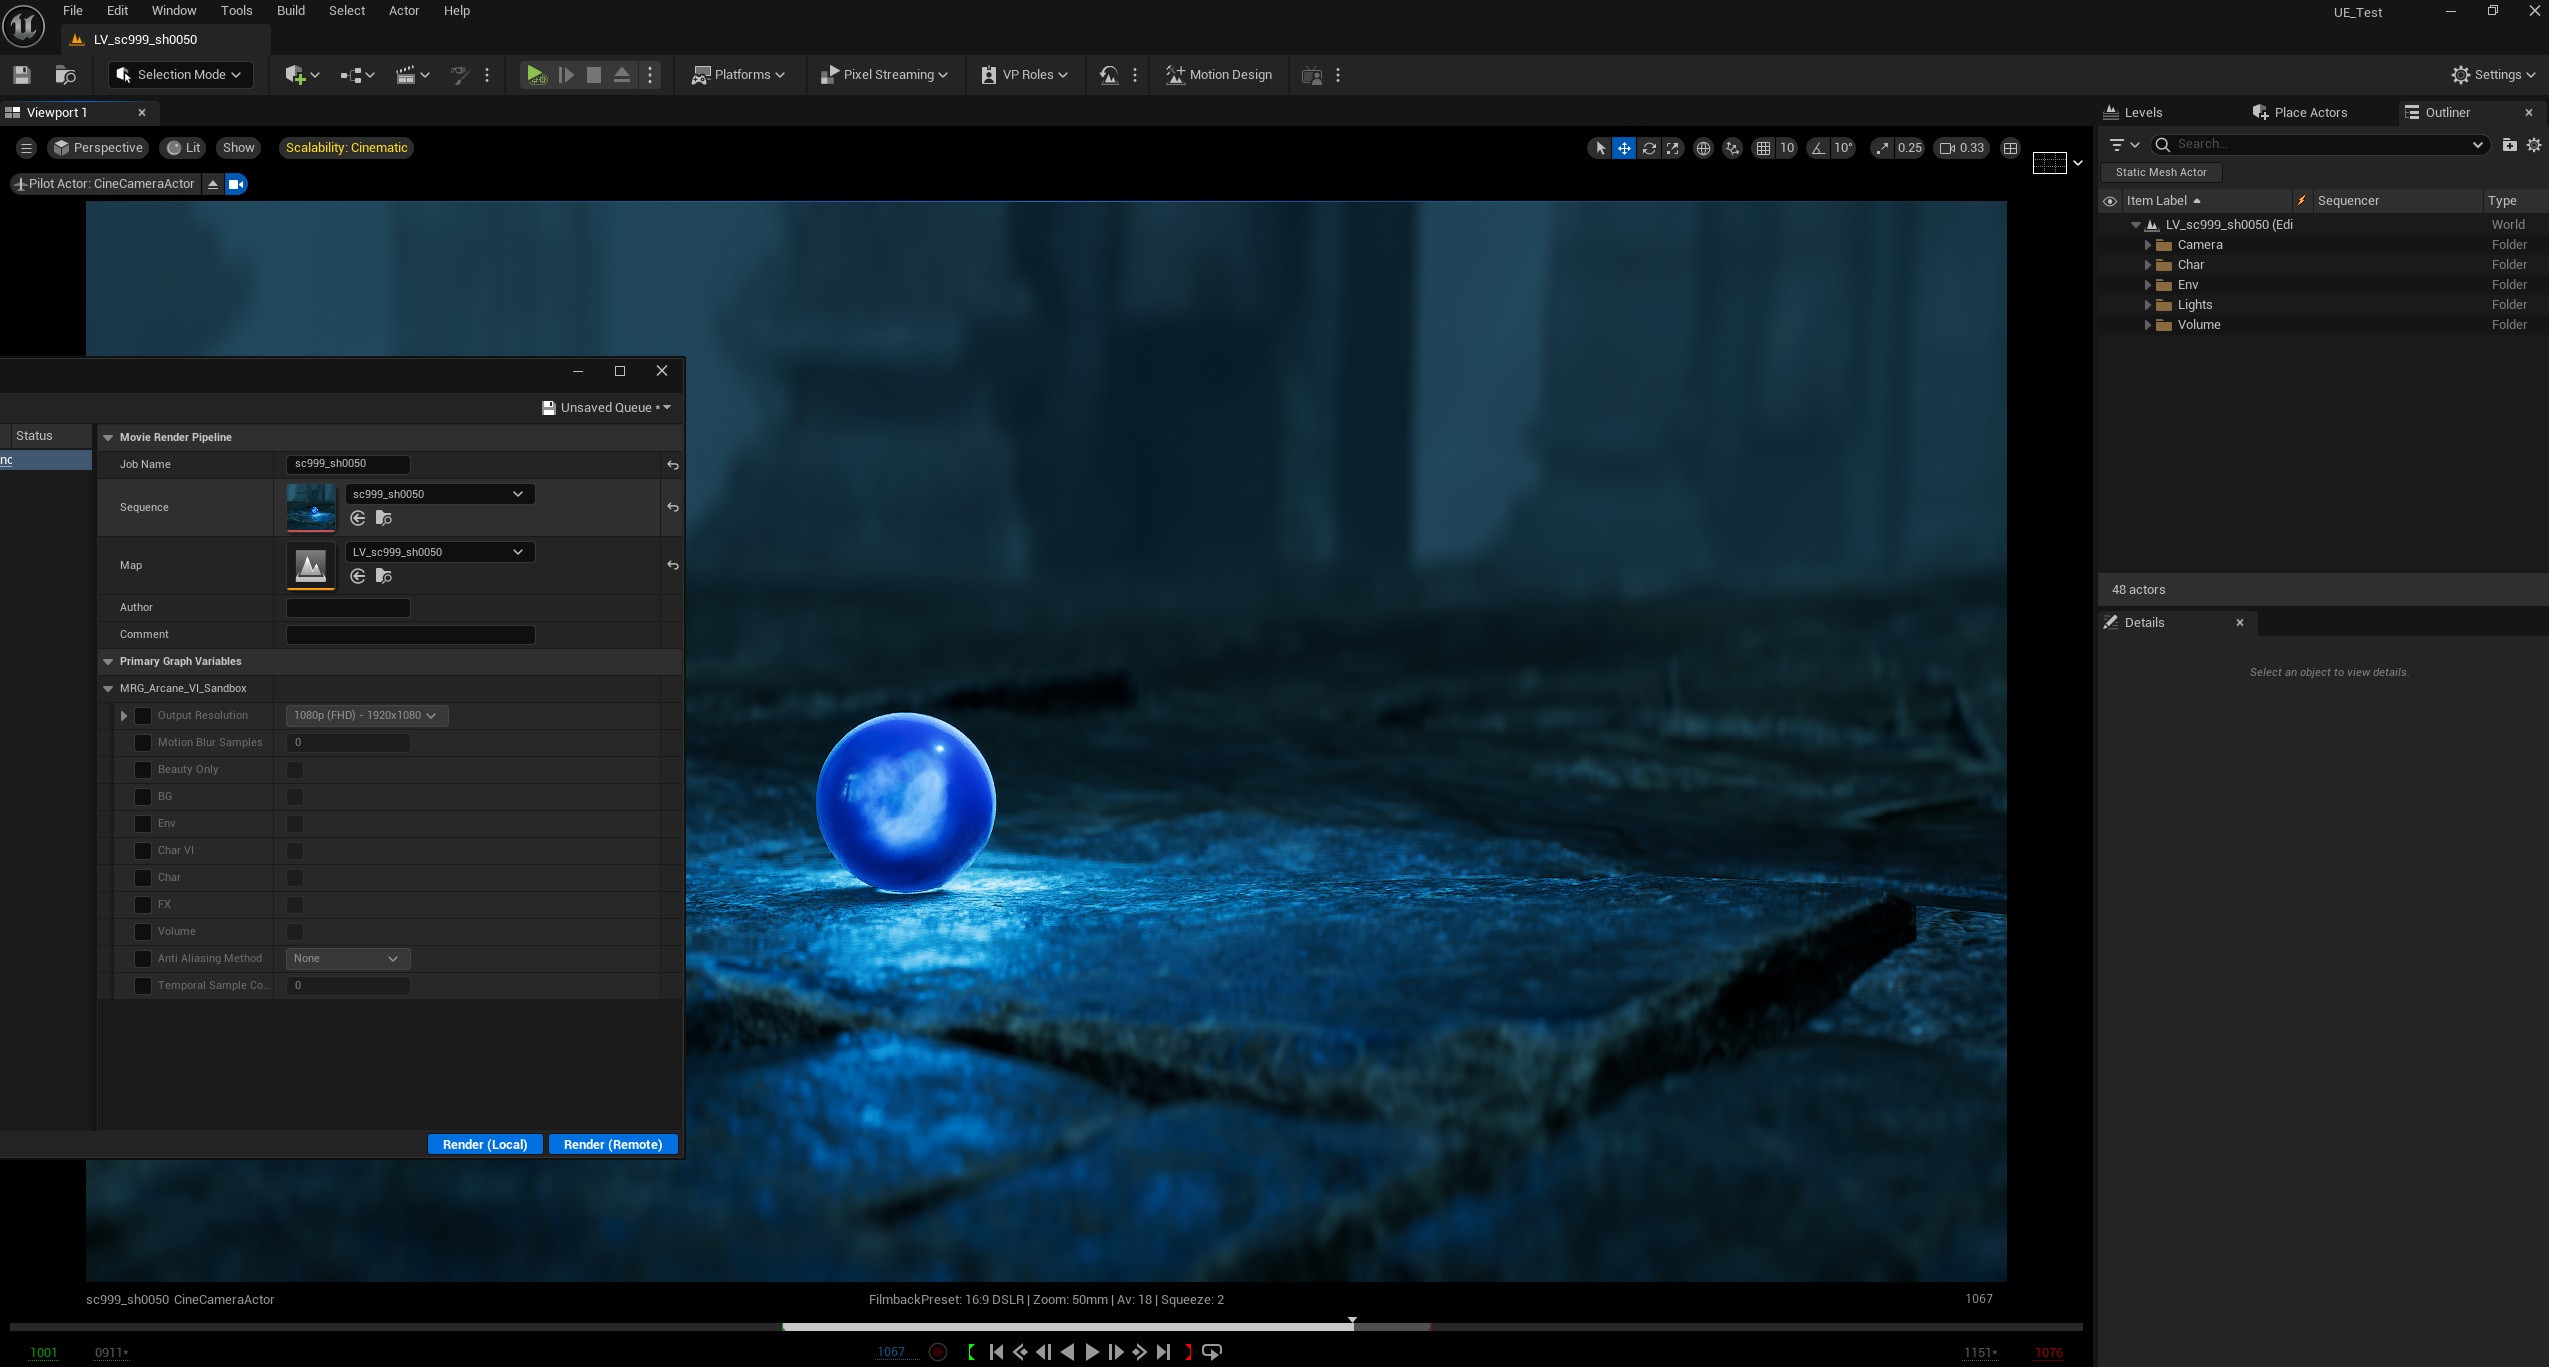Screen dimensions: 2549x1367
Task: Open the Pixel Streaming dropdown
Action: (x=883, y=75)
